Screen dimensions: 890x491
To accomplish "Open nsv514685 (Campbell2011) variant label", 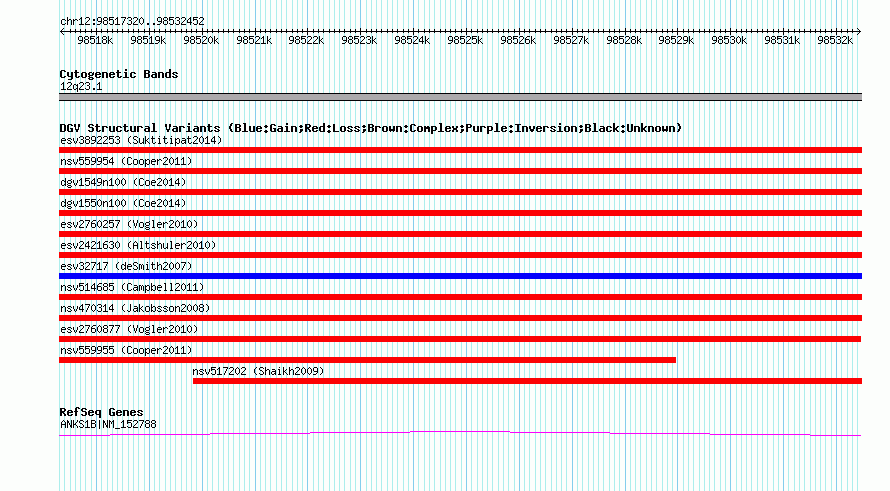I will 132,287.
